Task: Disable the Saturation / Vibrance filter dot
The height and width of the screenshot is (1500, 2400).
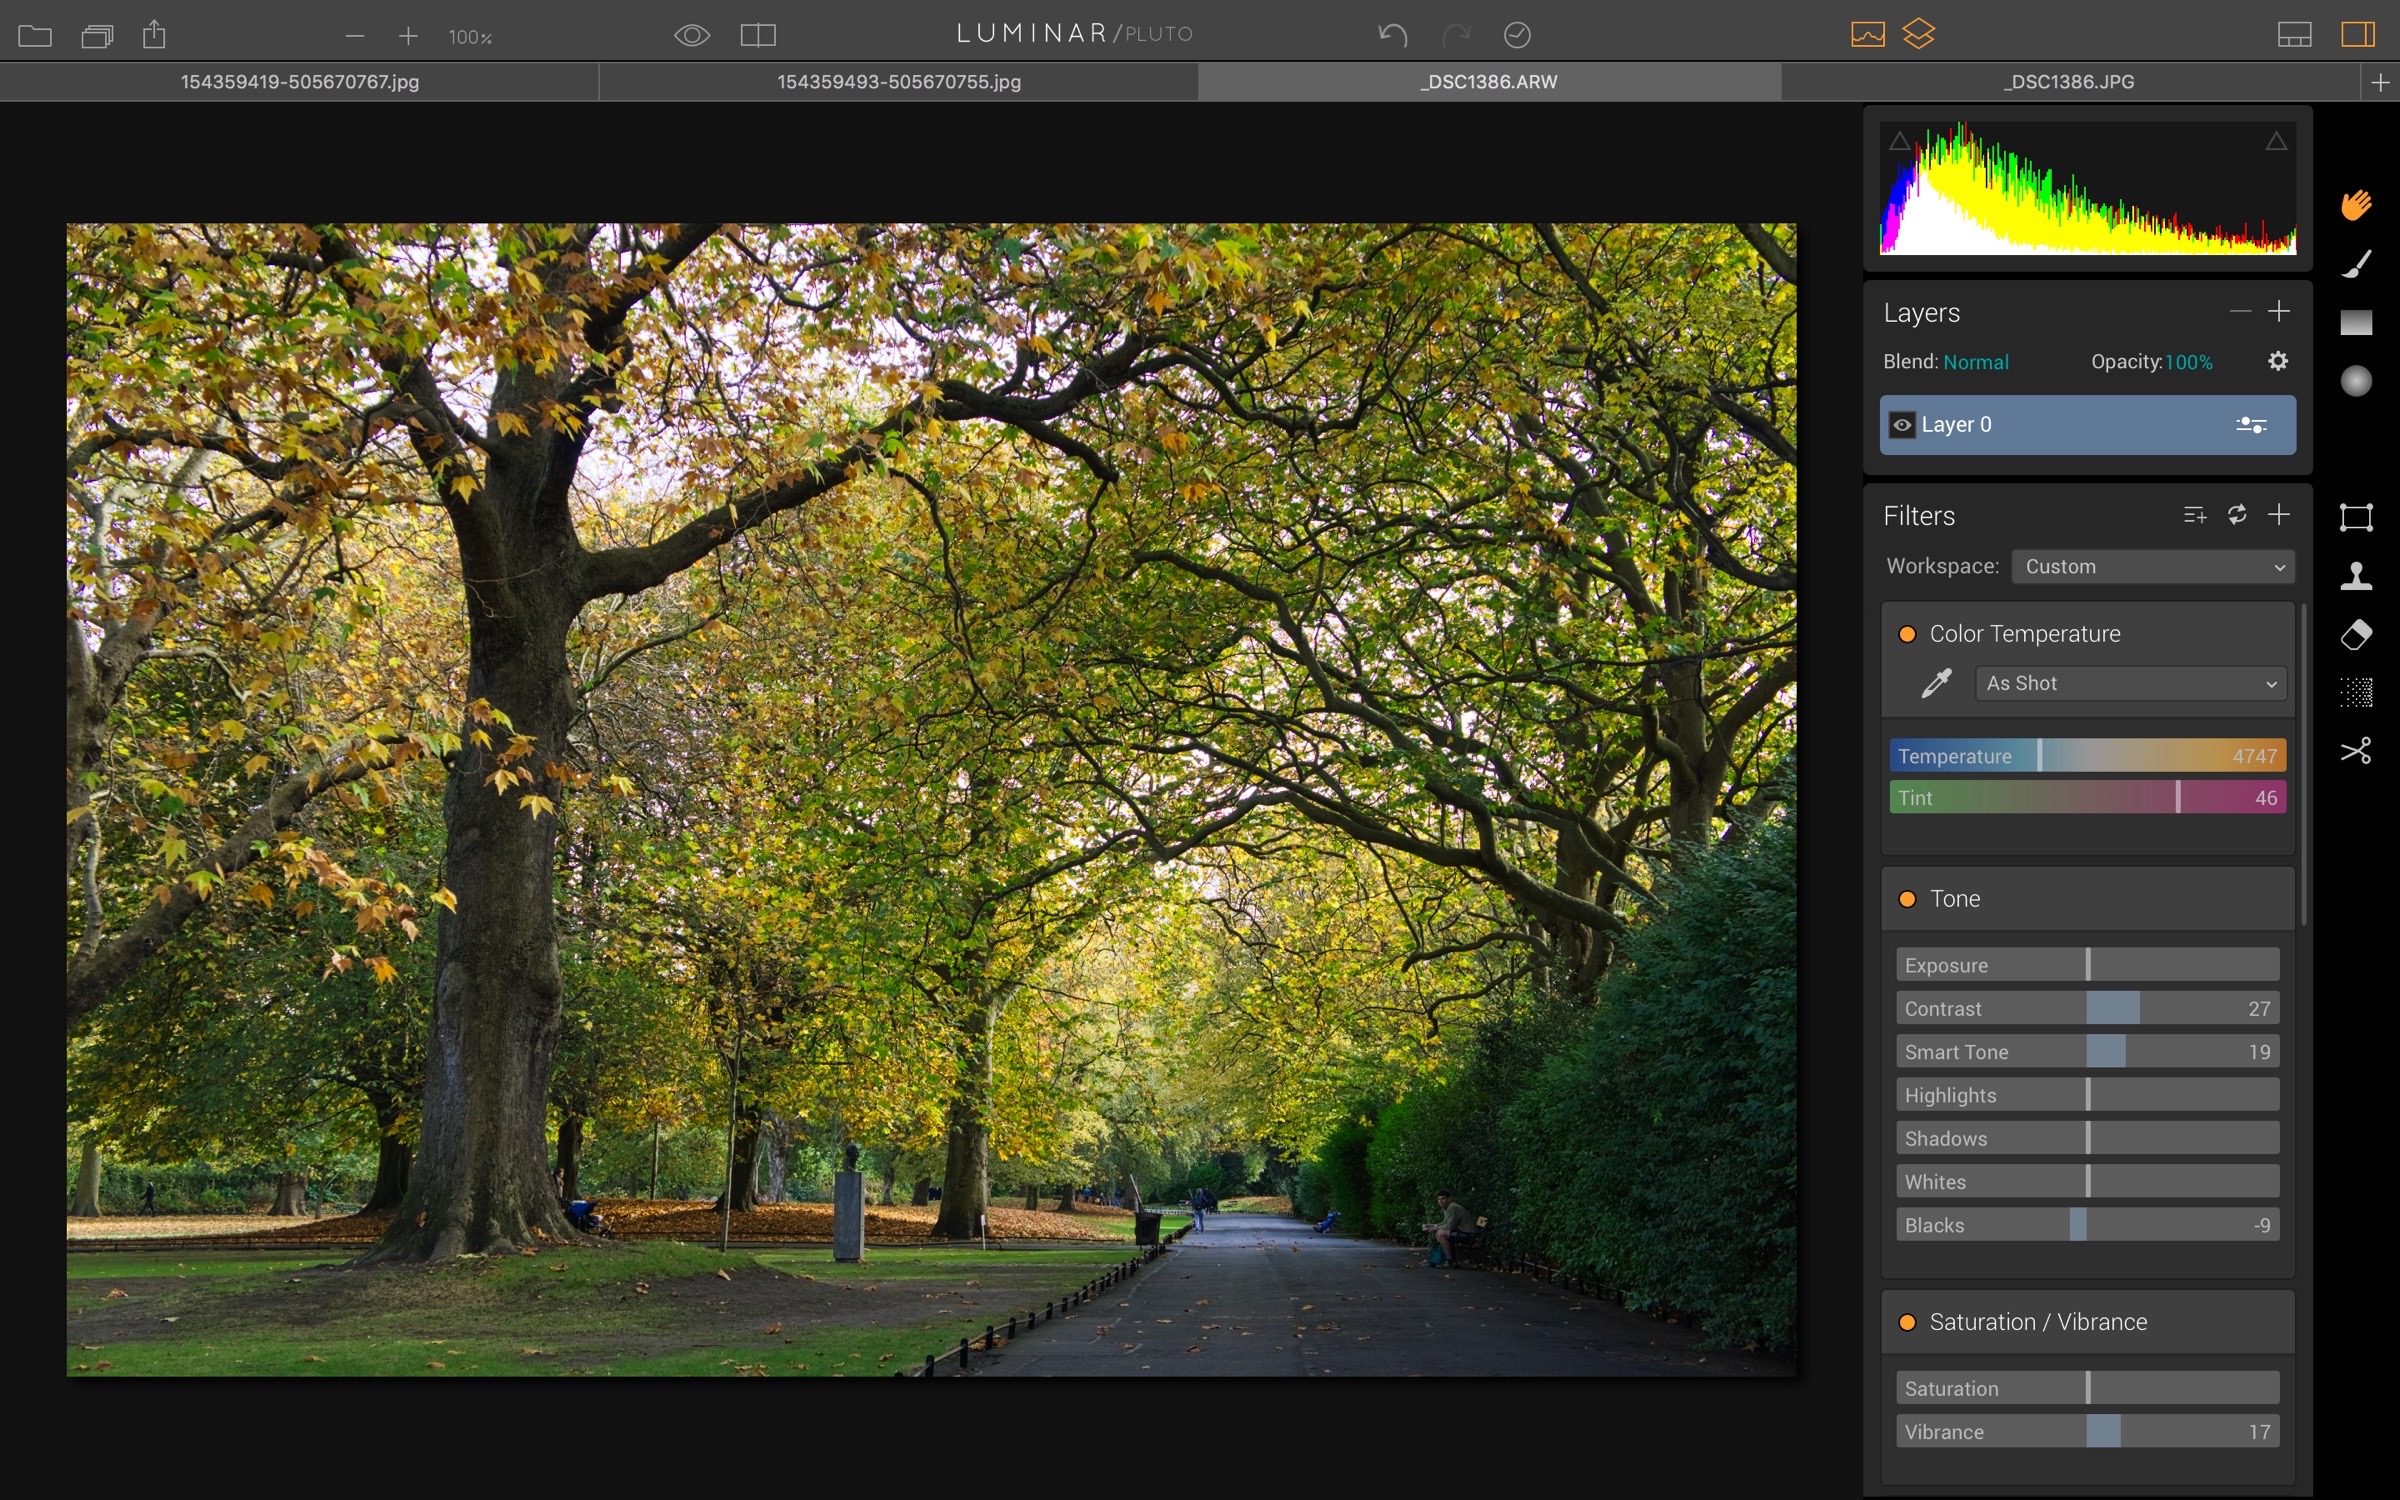Action: click(1907, 1322)
